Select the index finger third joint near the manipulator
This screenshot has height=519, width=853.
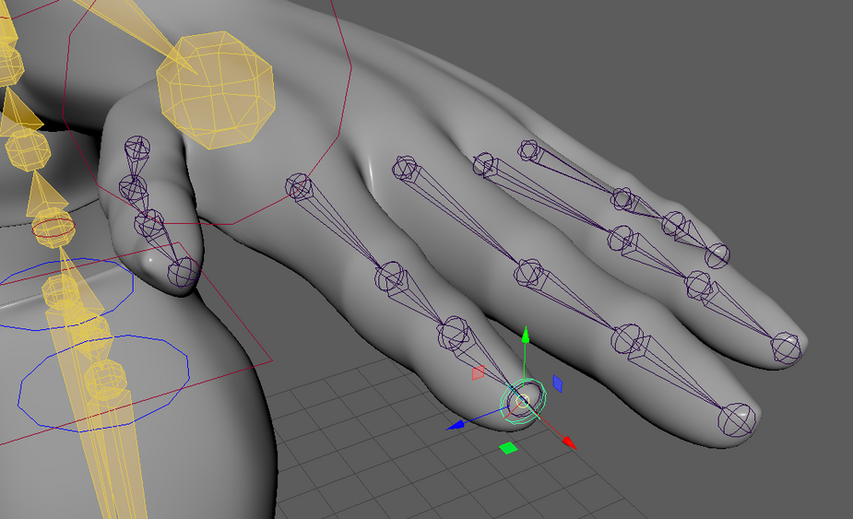(453, 331)
